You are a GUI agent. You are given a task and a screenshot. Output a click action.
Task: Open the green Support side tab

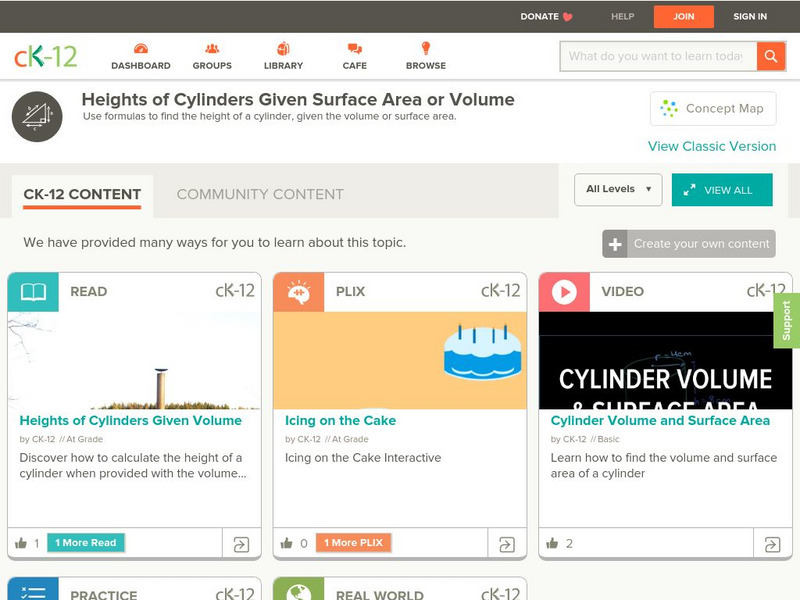[786, 320]
